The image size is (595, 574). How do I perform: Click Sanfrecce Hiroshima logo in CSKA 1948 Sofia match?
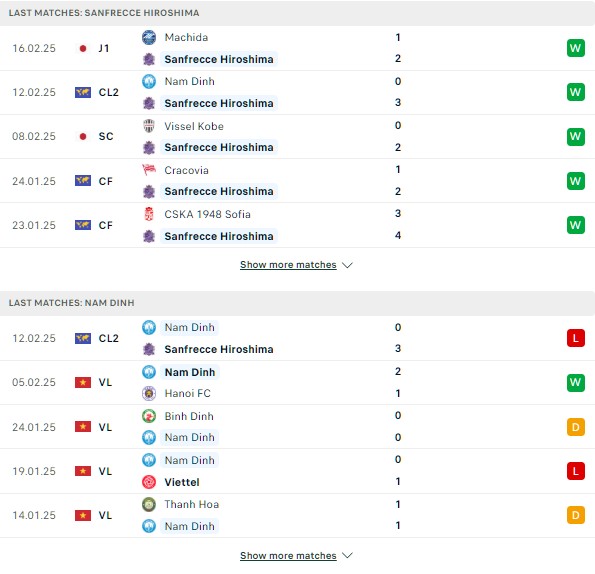149,236
